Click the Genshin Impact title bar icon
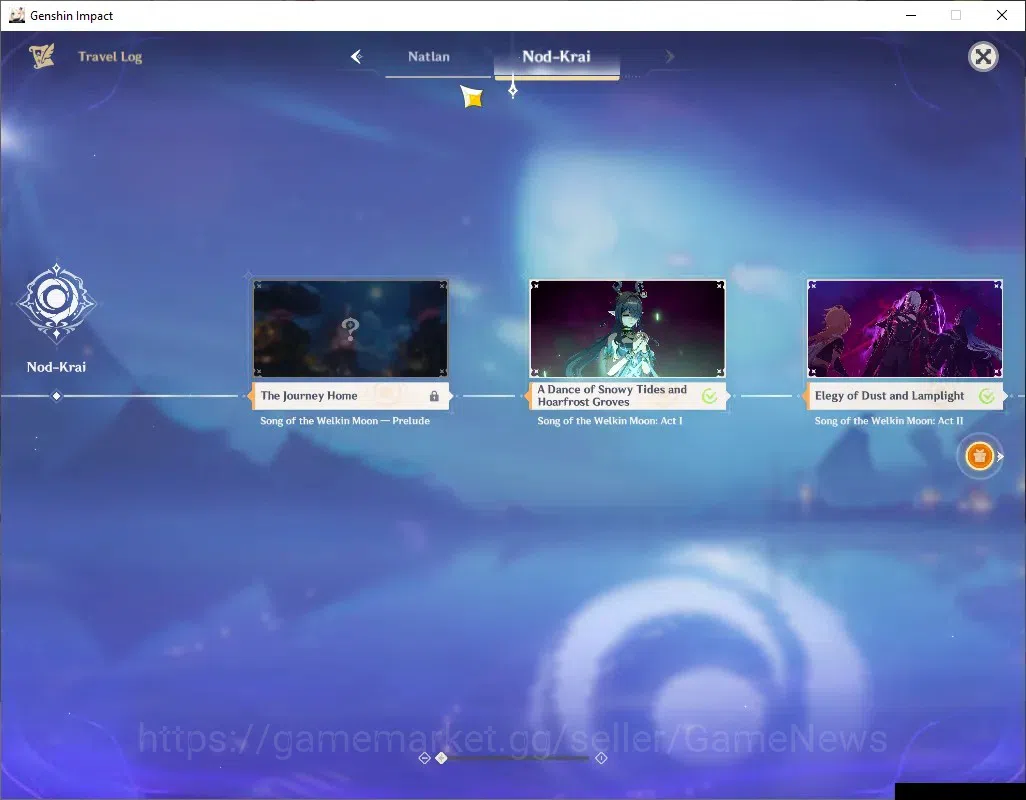The width and height of the screenshot is (1026, 800). click(x=16, y=15)
